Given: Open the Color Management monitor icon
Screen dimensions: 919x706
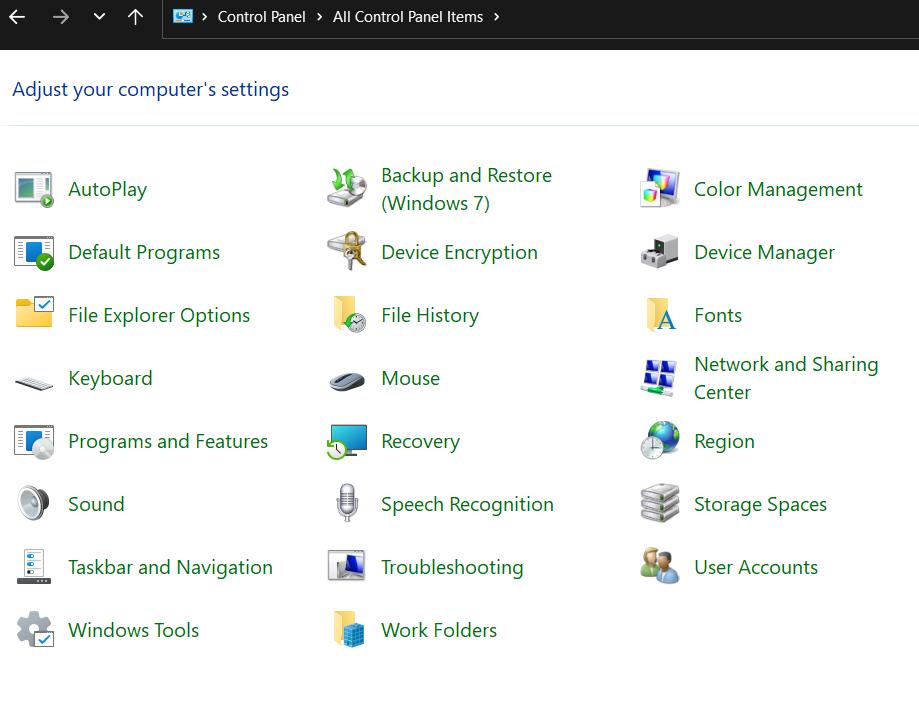Looking at the screenshot, I should (x=660, y=188).
